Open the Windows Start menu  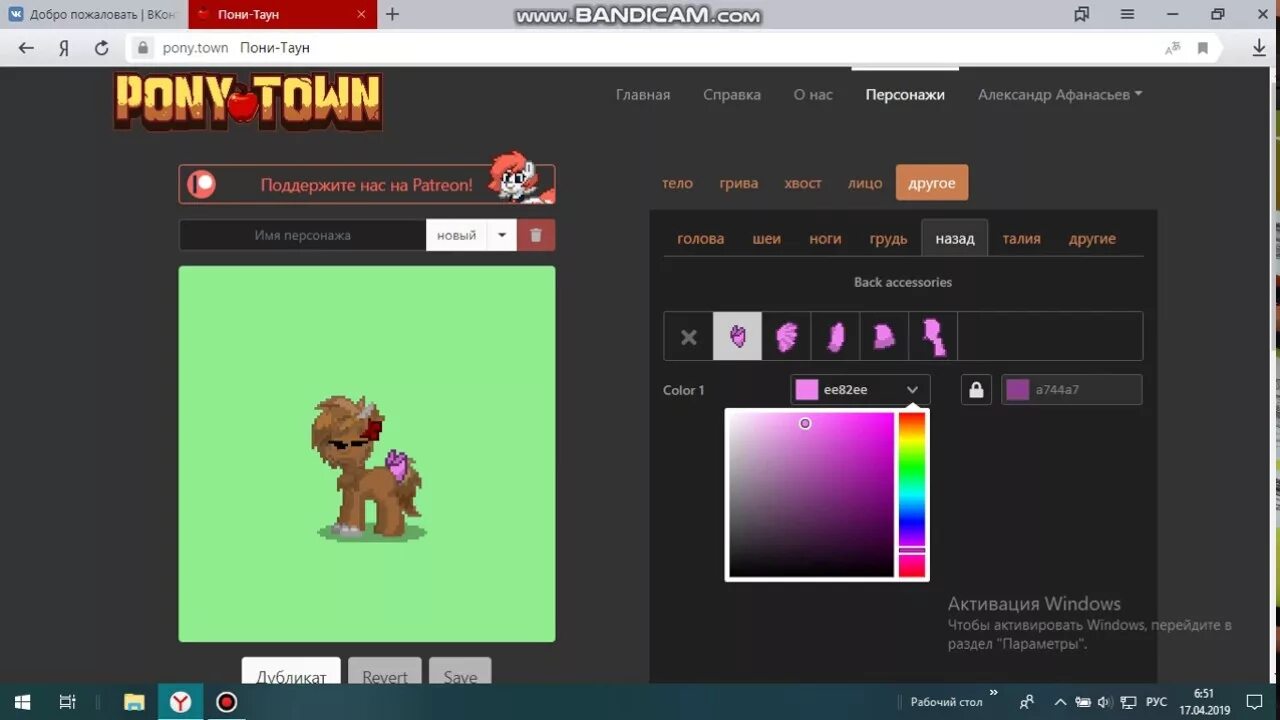click(22, 702)
